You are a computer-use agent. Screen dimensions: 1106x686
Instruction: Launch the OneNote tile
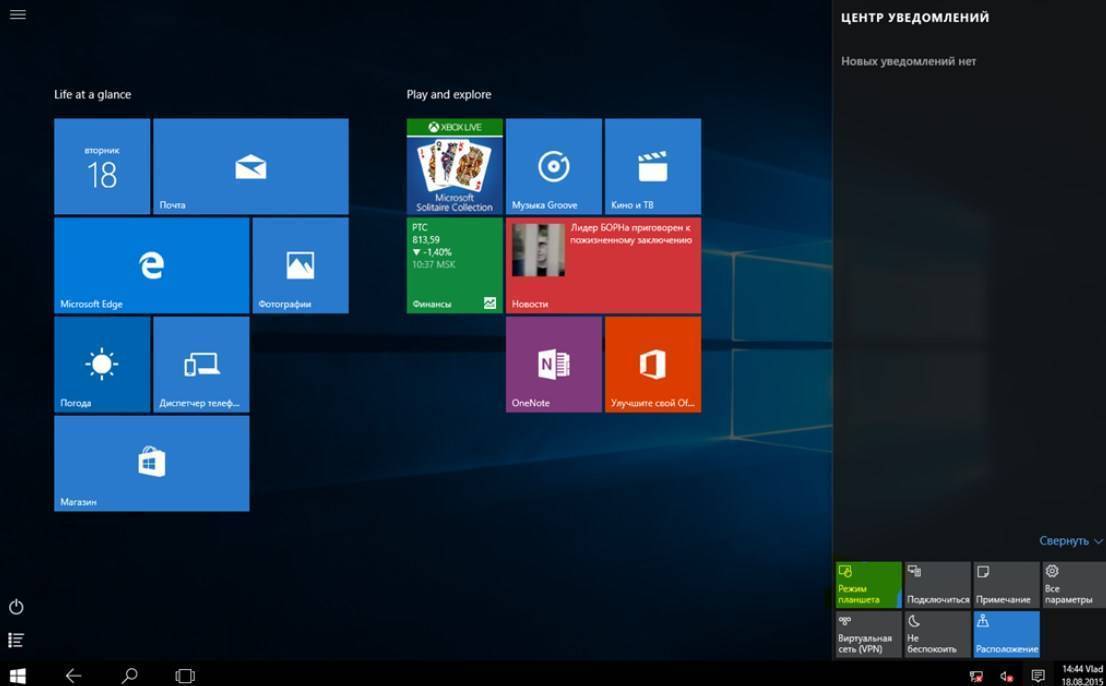(x=553, y=364)
